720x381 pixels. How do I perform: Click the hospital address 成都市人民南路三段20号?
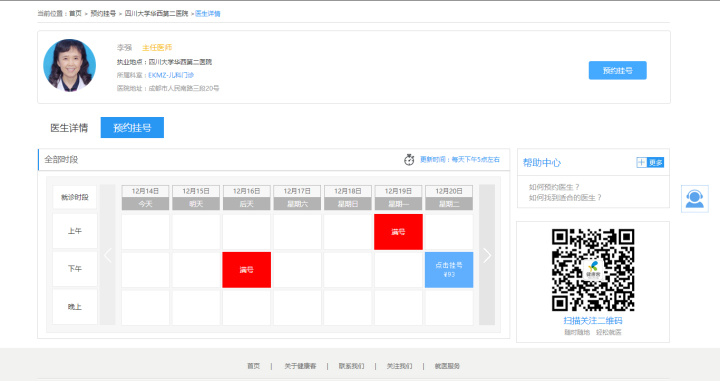[x=184, y=88]
